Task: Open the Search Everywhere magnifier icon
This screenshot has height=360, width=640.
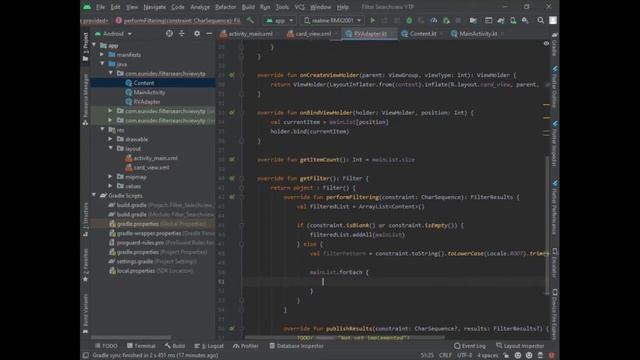Action: (x=540, y=20)
